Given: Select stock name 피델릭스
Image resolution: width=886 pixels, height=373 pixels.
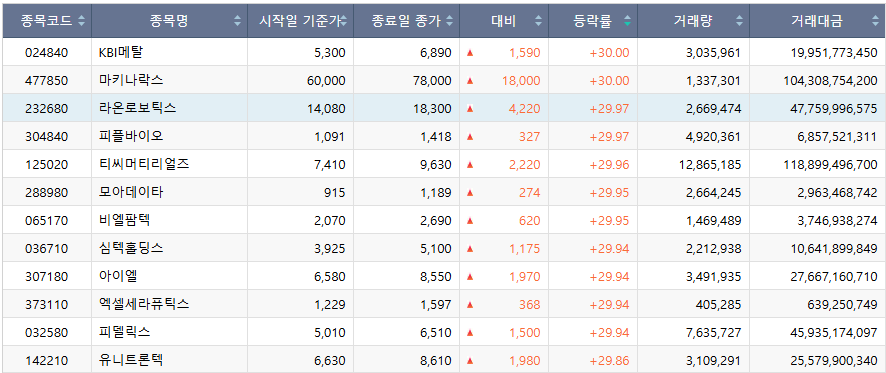Looking at the screenshot, I should click(x=124, y=332).
